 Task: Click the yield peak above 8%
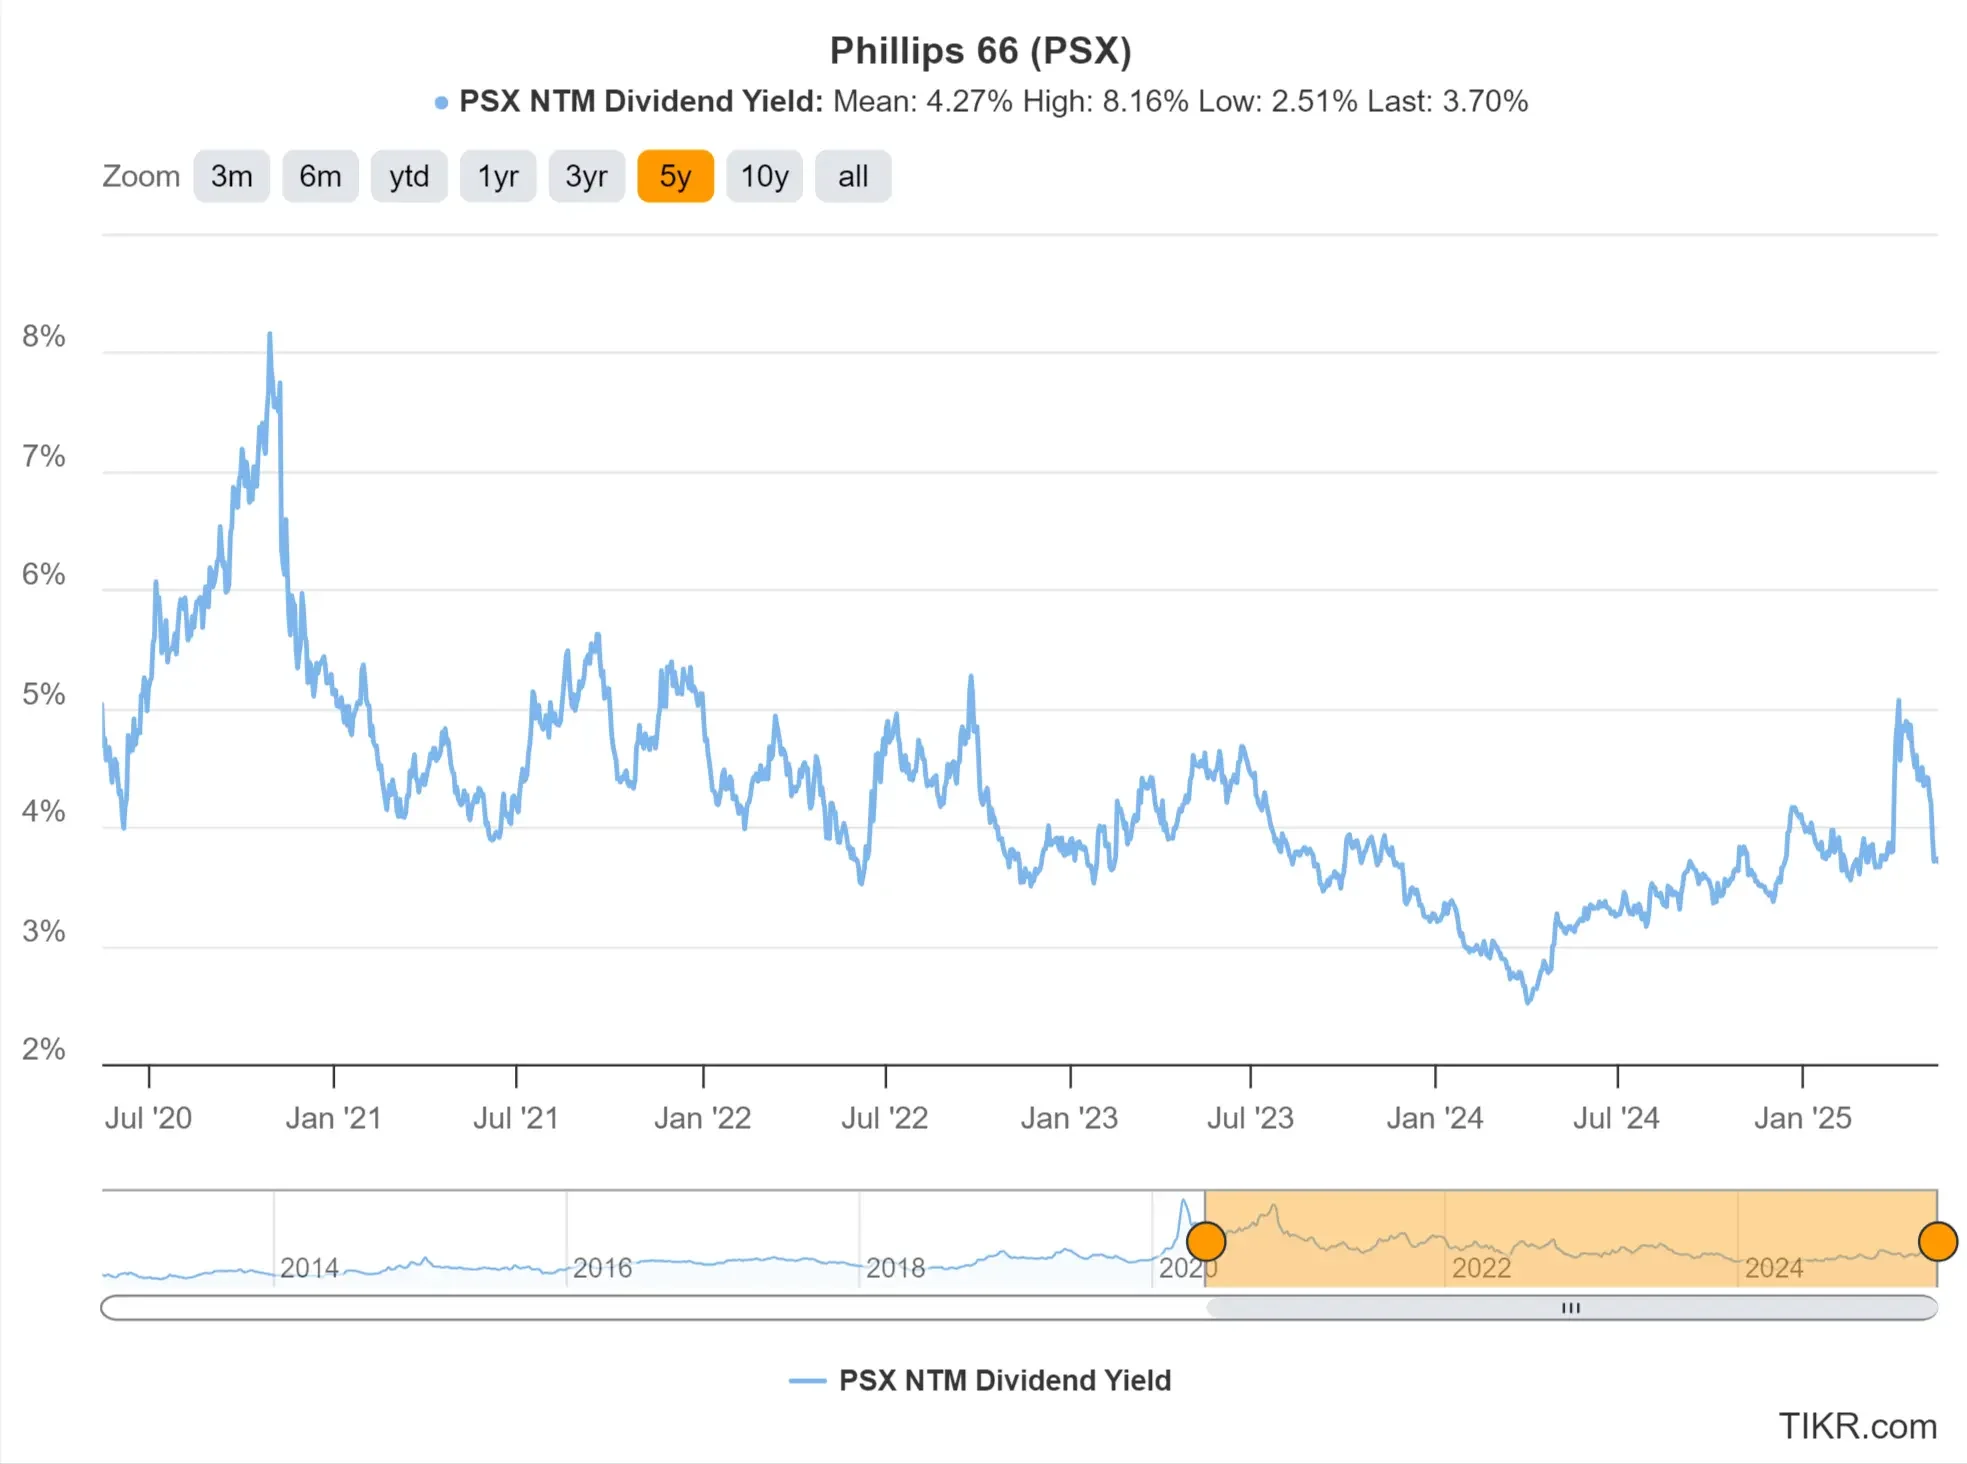pos(270,335)
